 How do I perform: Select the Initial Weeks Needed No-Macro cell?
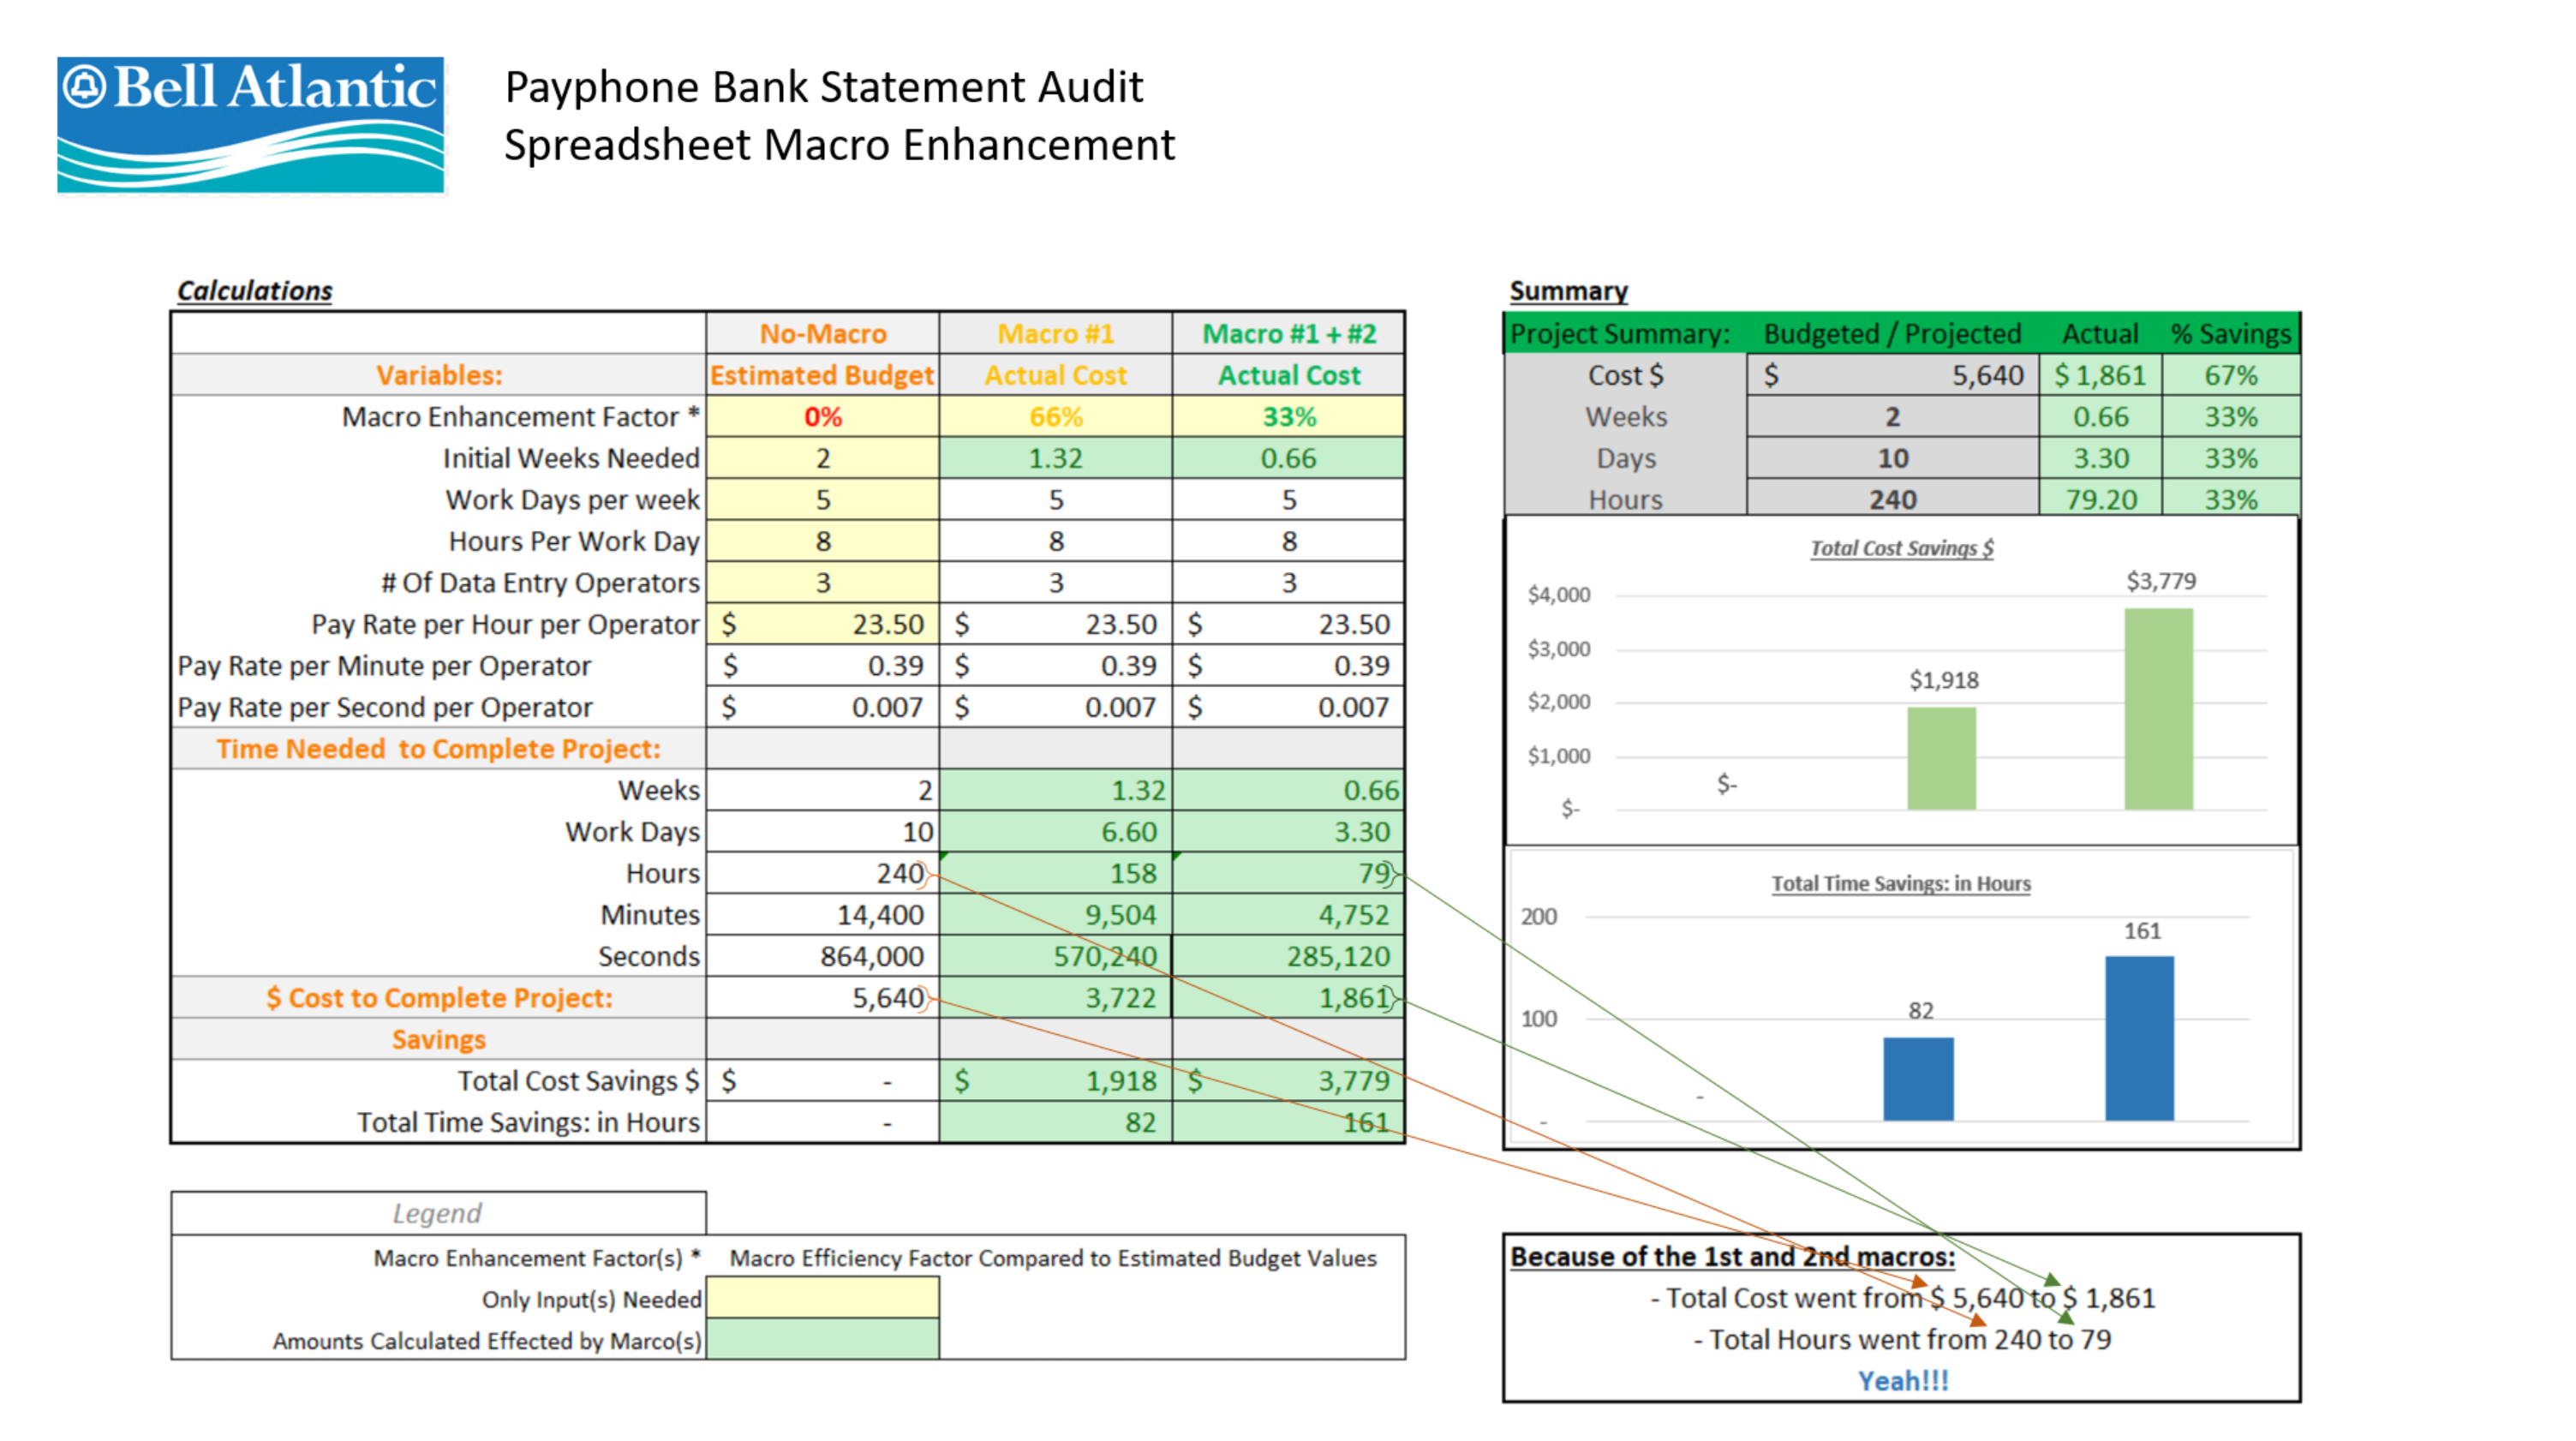point(822,458)
